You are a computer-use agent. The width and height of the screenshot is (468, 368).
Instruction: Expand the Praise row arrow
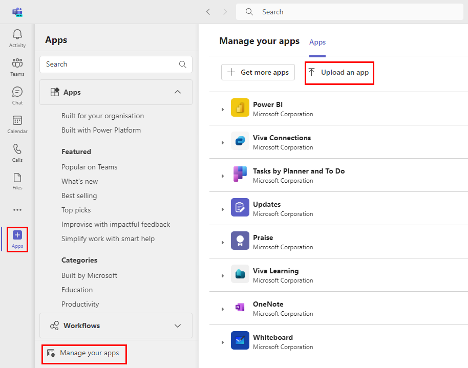(x=223, y=242)
